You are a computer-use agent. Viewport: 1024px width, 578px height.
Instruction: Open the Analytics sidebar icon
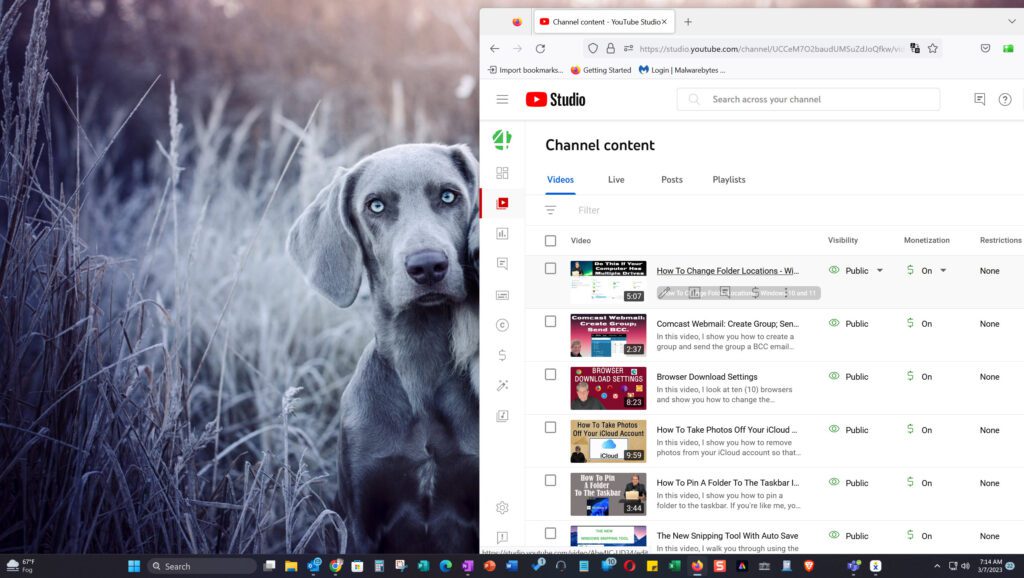pyautogui.click(x=502, y=233)
